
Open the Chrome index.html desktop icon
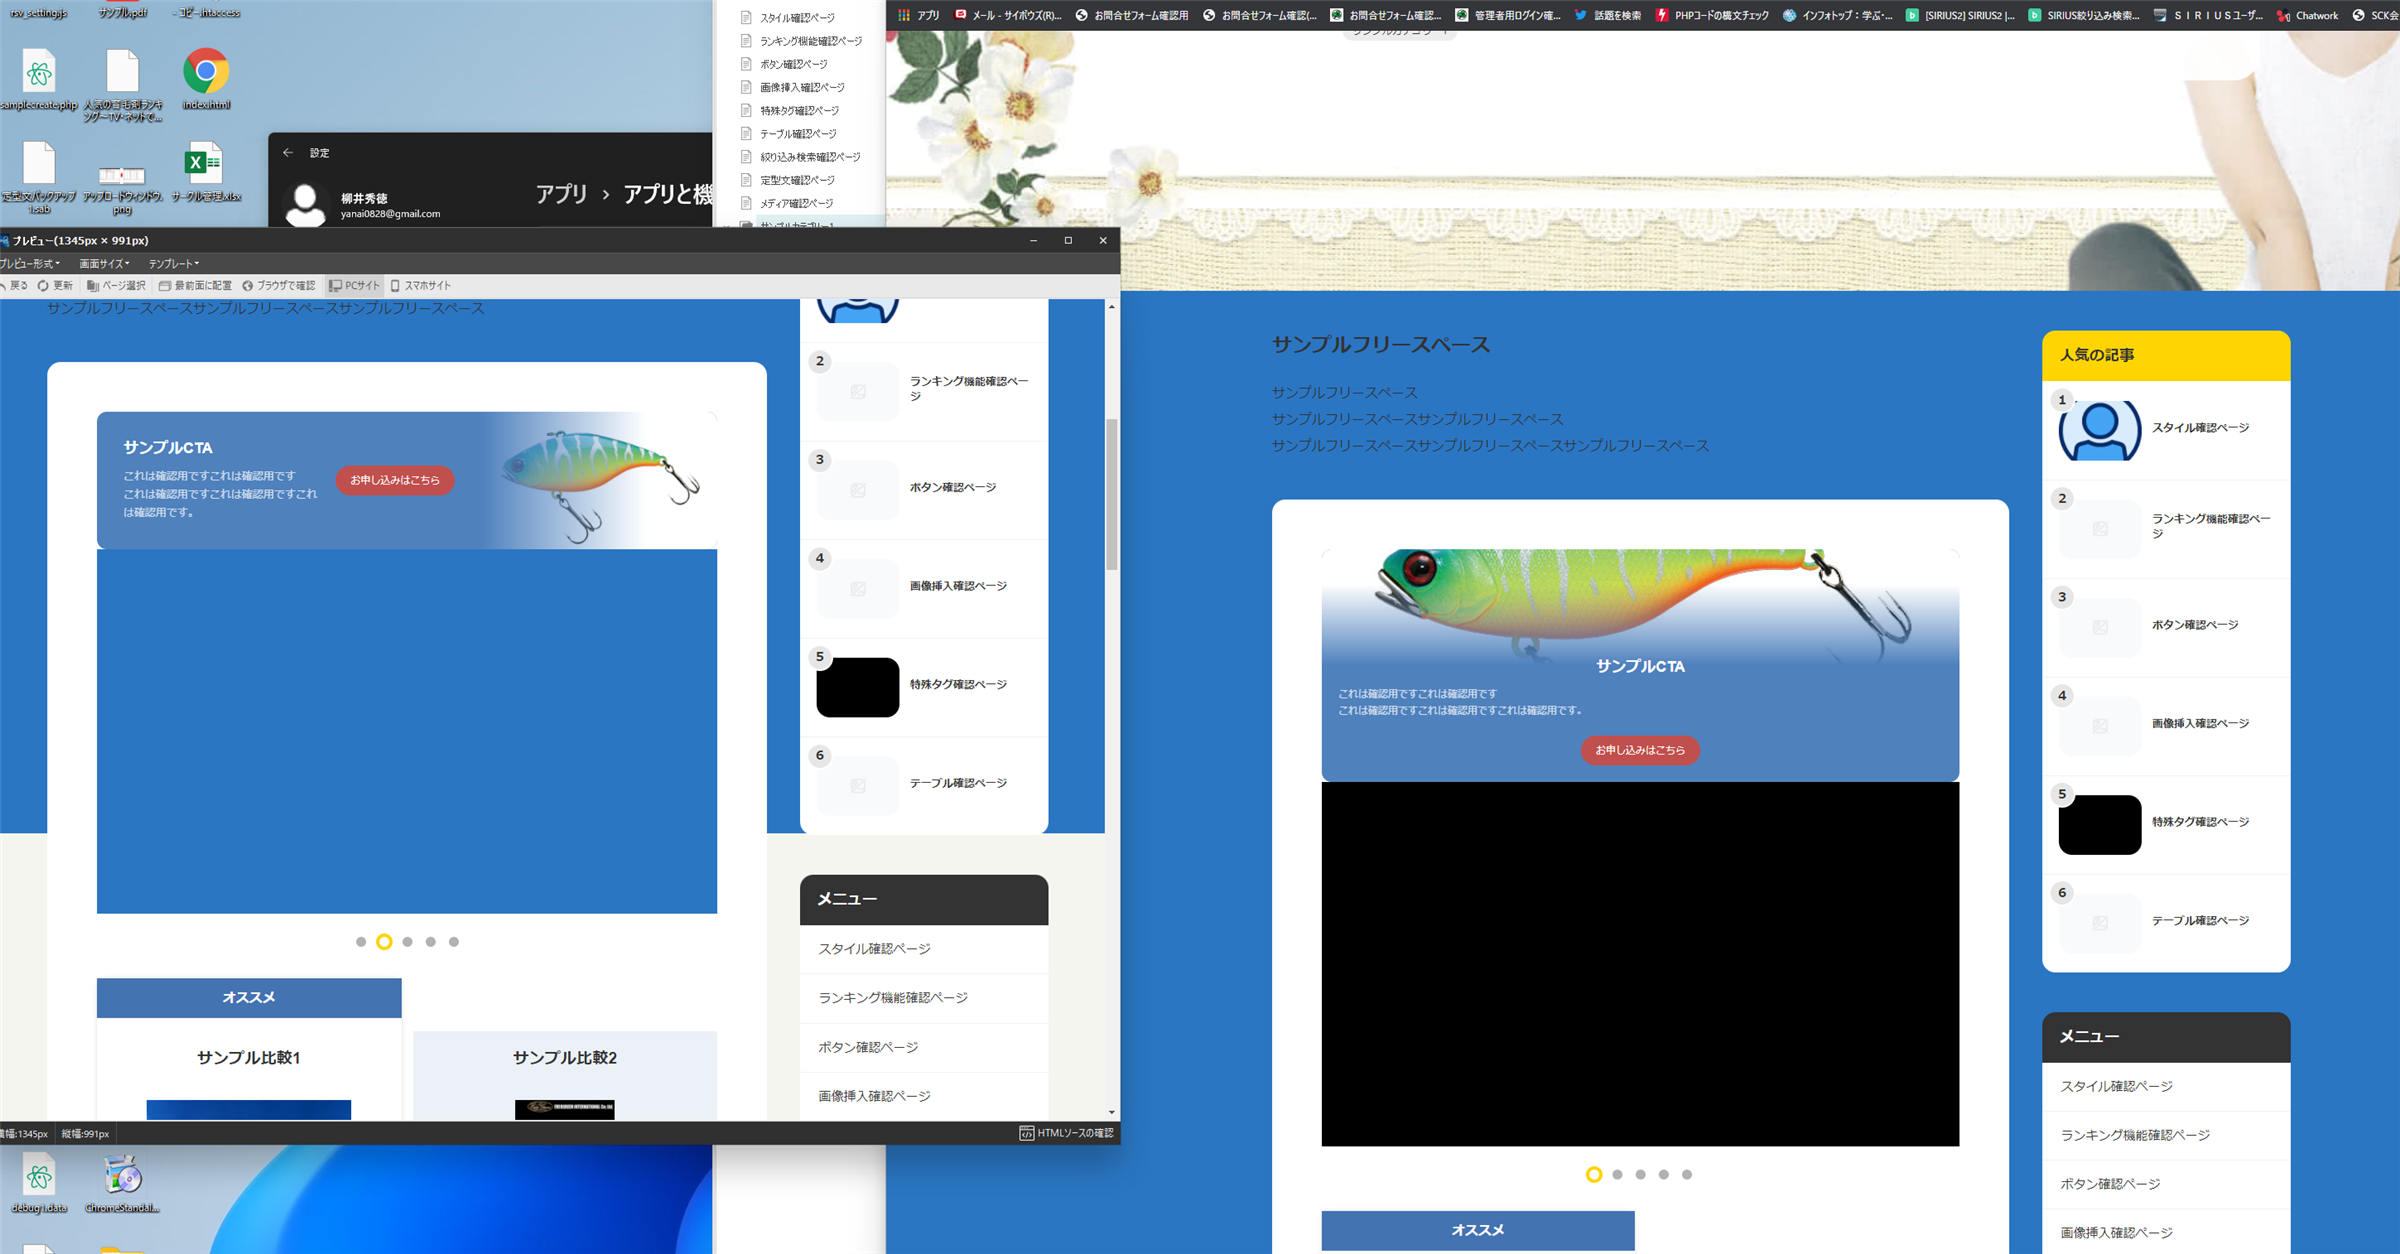206,80
